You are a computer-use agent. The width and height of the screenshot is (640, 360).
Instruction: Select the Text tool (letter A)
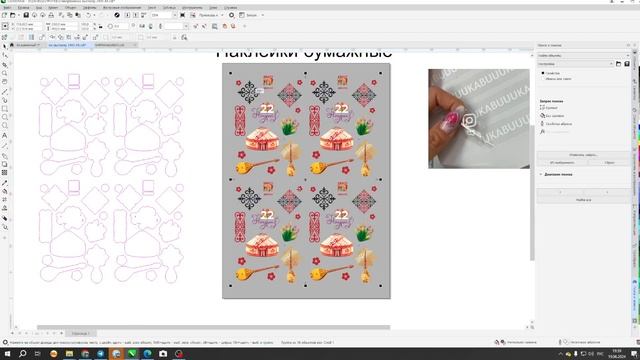coord(4,135)
